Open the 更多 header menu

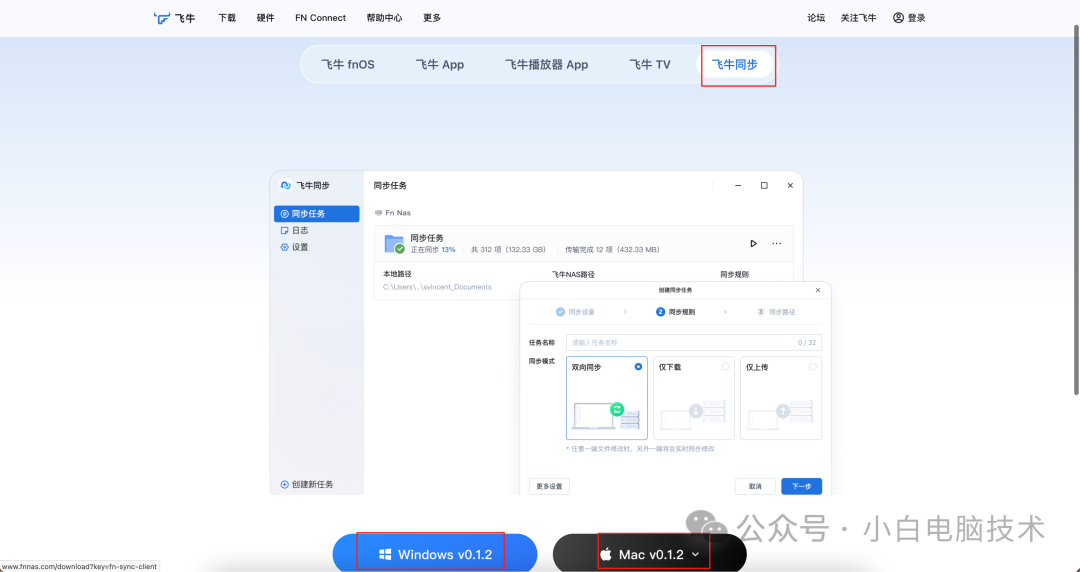click(x=432, y=18)
